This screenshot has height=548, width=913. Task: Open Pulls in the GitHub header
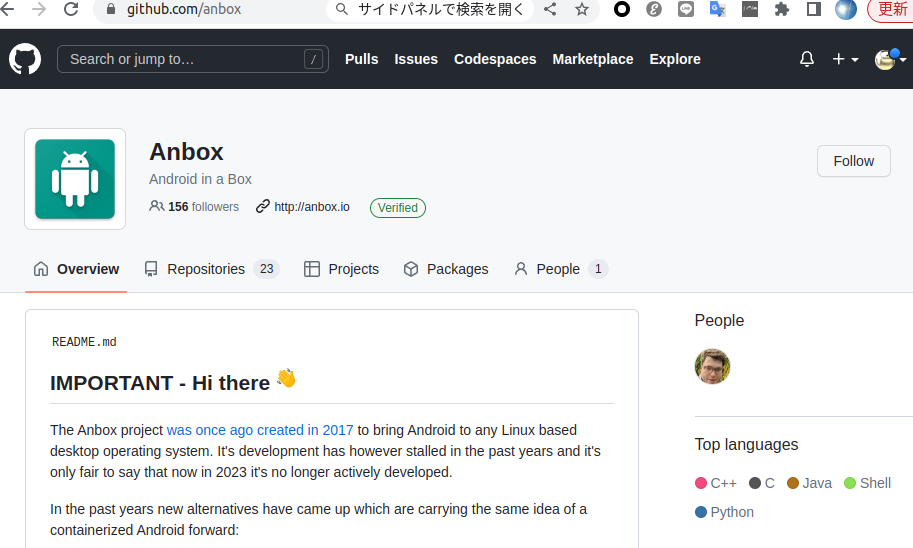pos(362,59)
